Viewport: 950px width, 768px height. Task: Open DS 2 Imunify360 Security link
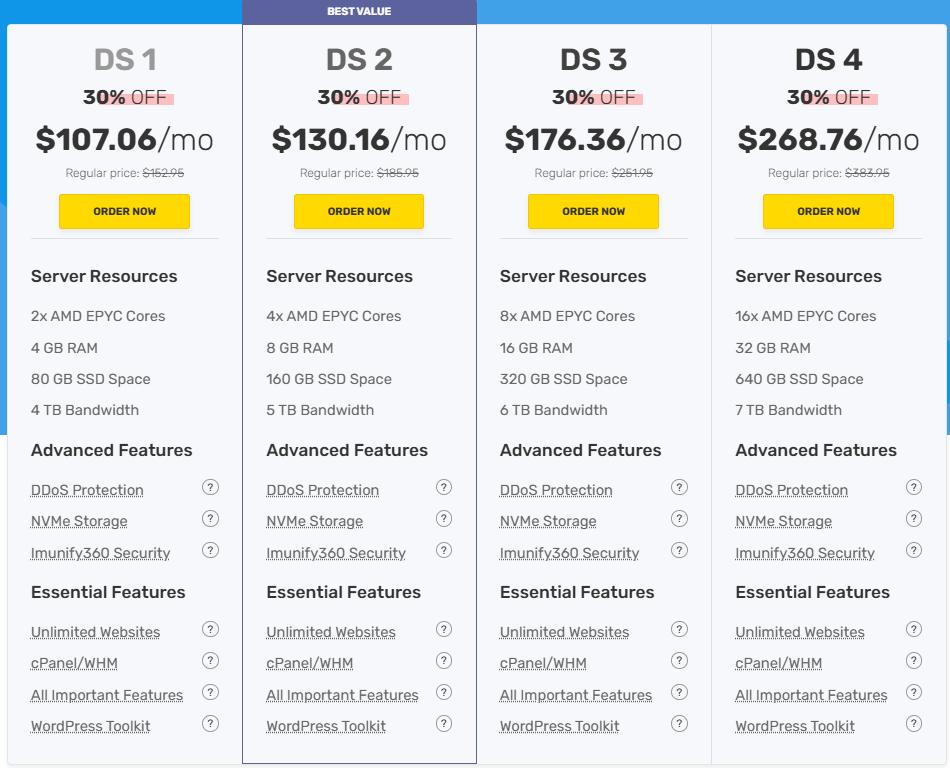[x=336, y=553]
